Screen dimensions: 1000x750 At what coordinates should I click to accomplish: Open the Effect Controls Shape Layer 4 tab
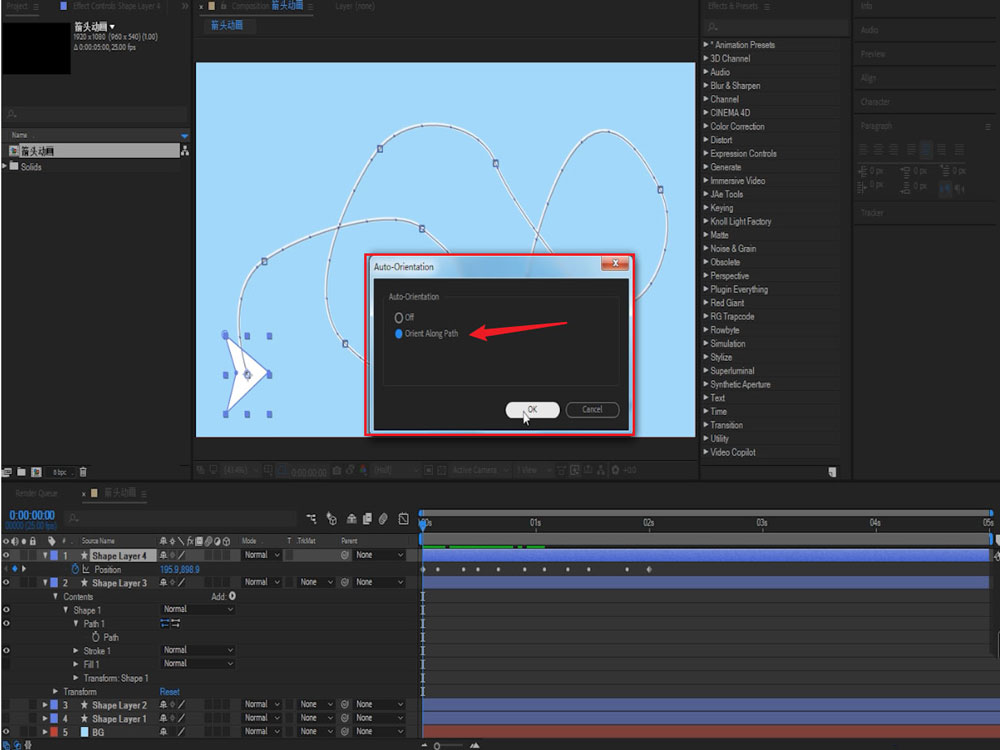click(x=115, y=6)
